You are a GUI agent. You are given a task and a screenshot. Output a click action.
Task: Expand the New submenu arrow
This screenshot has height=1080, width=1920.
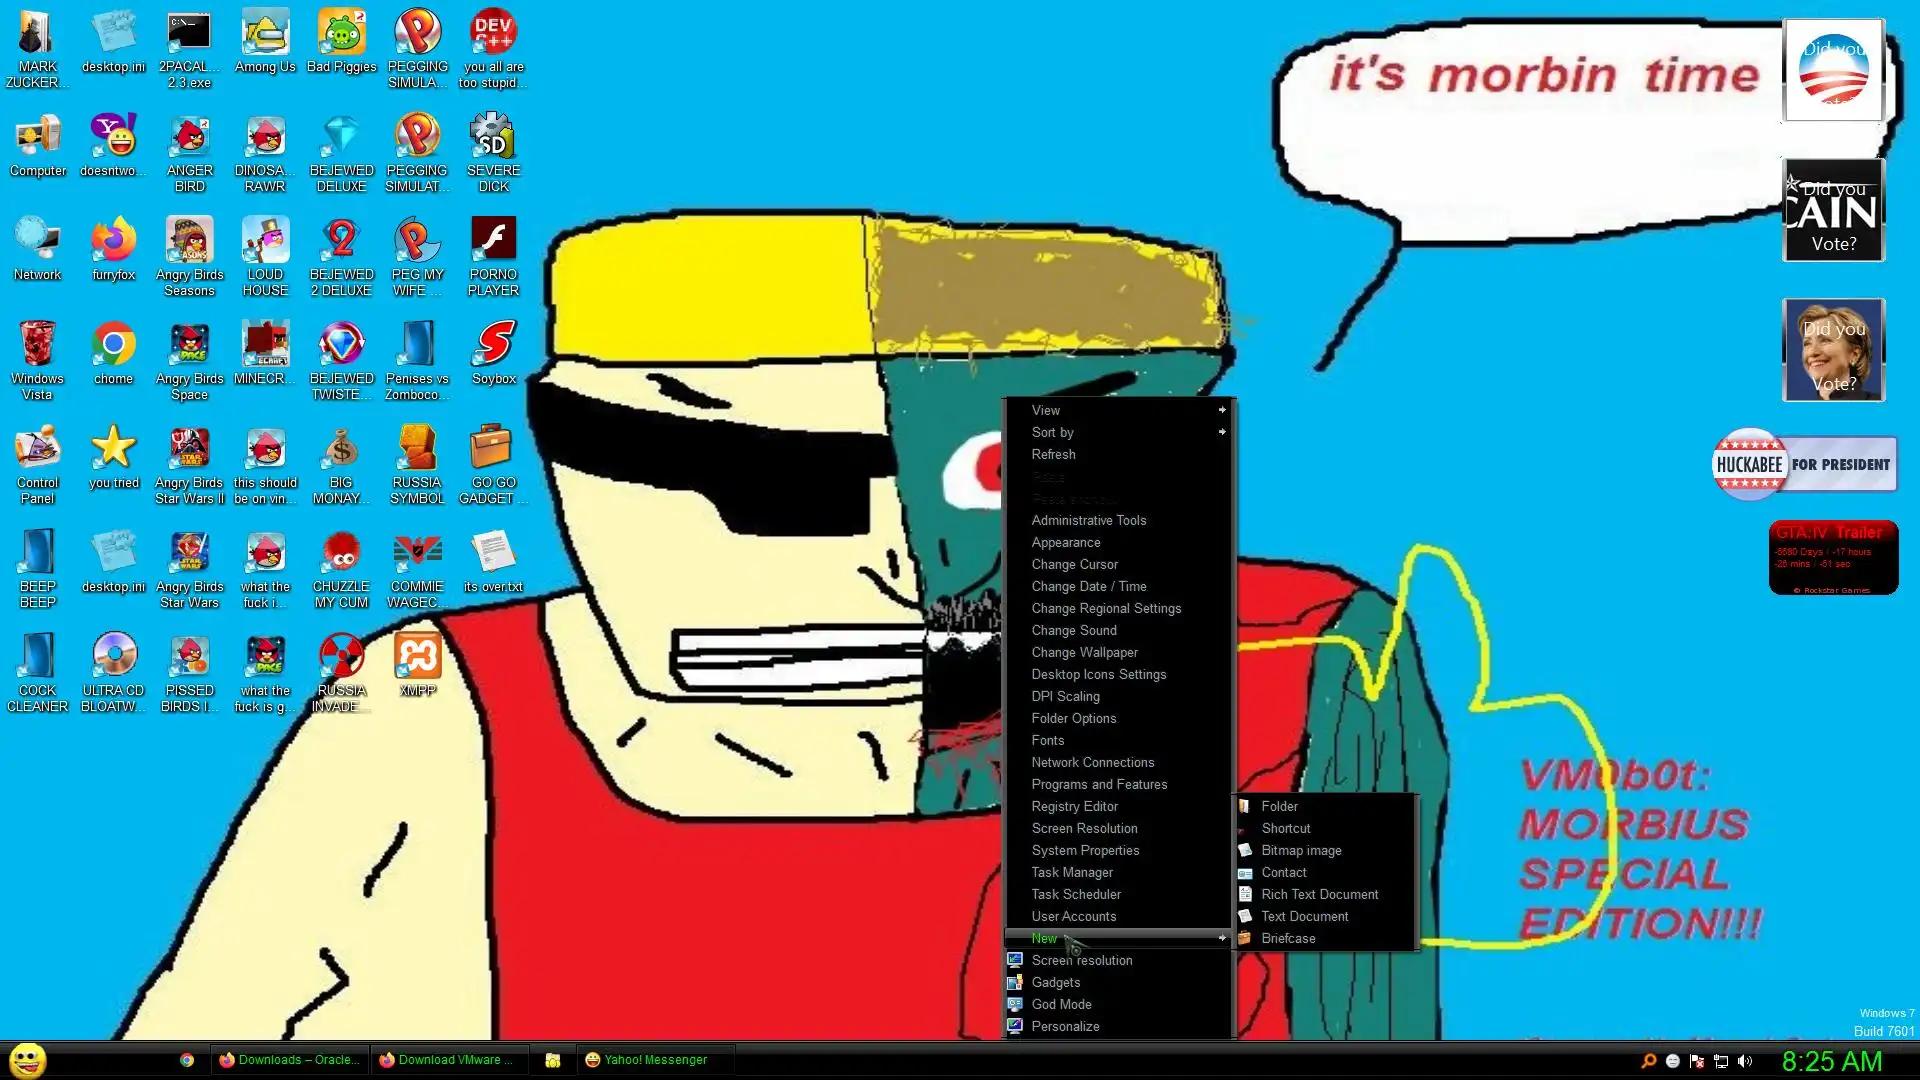1221,938
